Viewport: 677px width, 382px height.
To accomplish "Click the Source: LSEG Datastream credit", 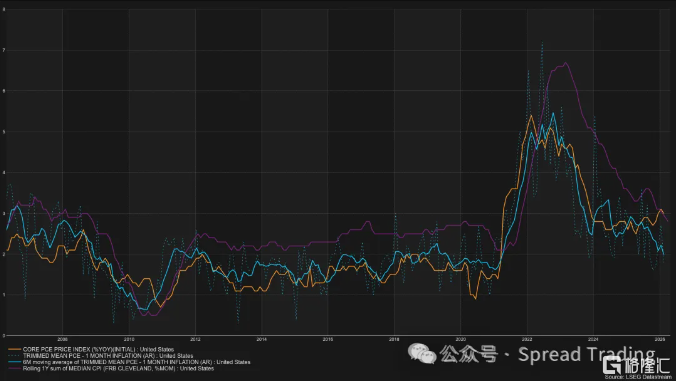I will point(638,377).
